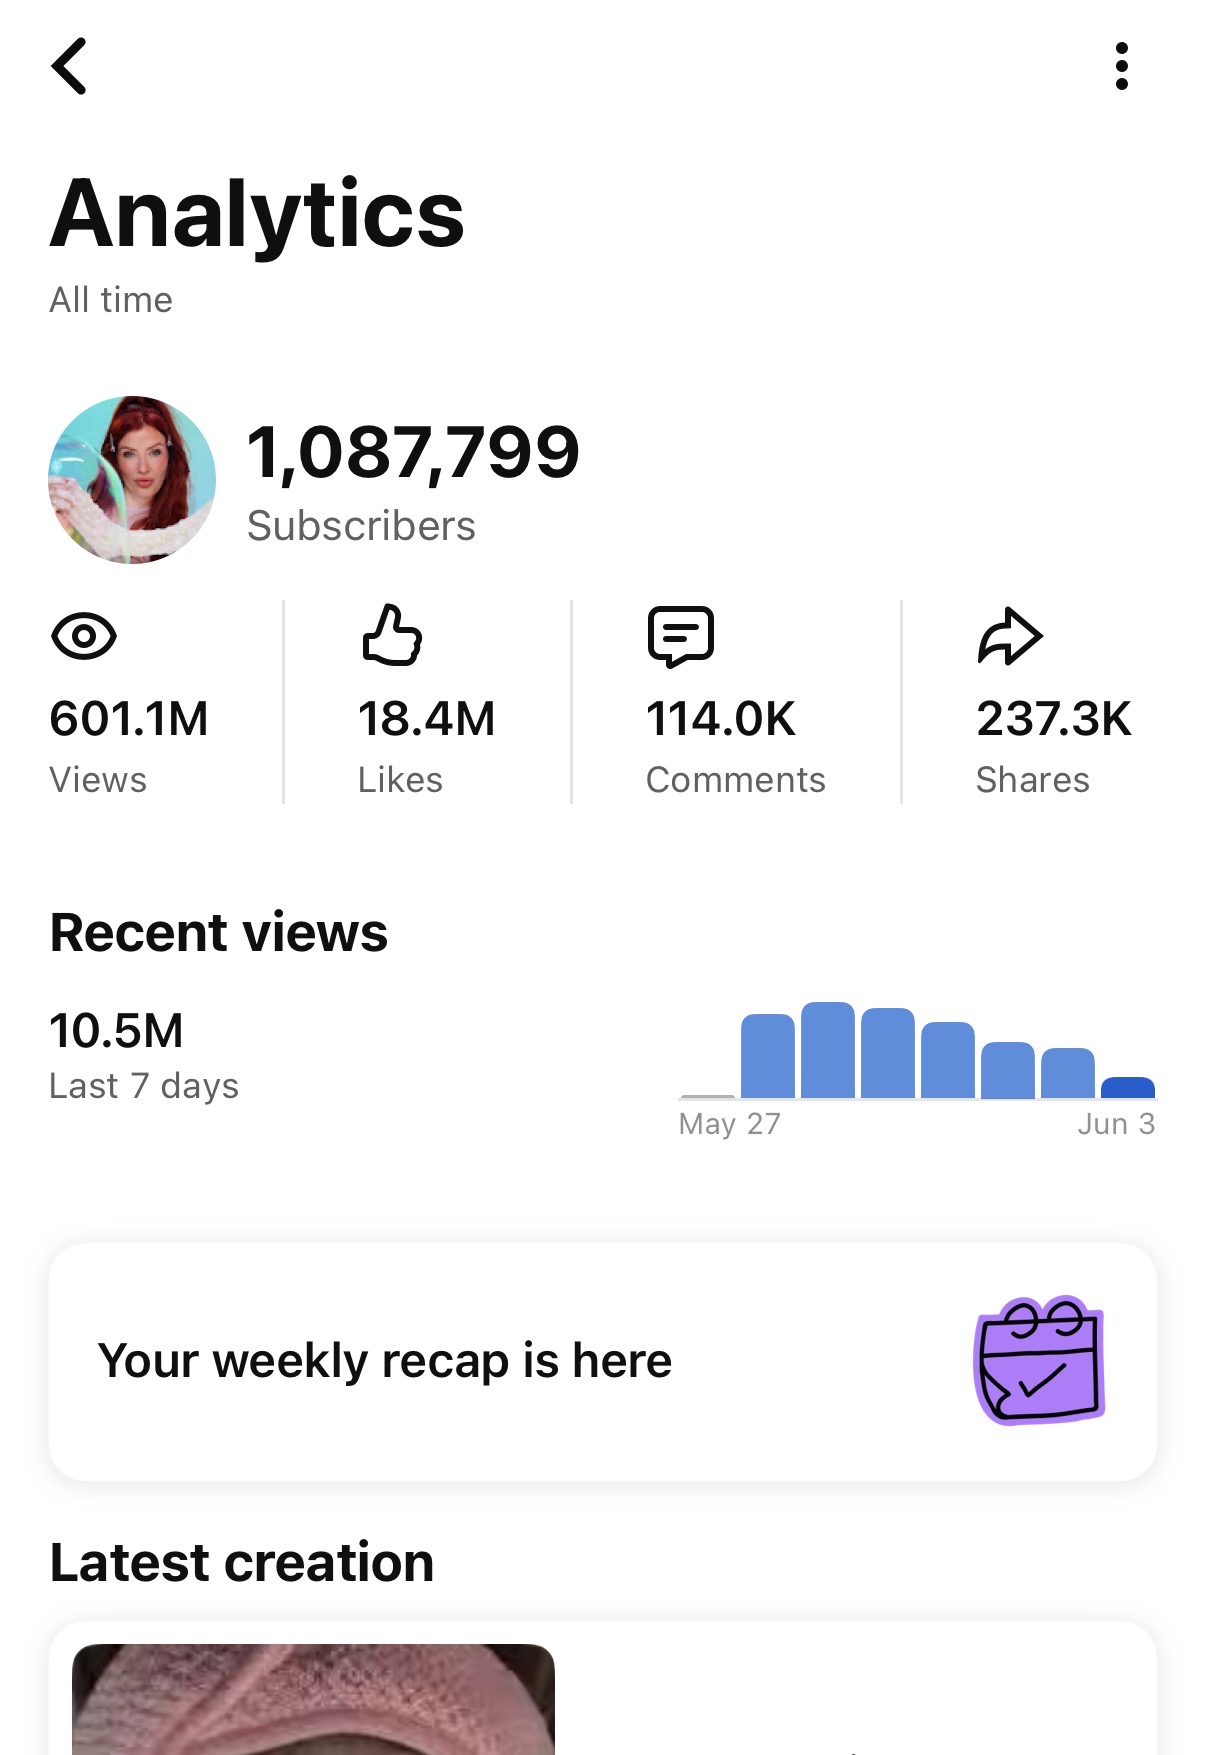
Task: Tap the 'Shares' label under 237.3K
Action: tap(1033, 780)
